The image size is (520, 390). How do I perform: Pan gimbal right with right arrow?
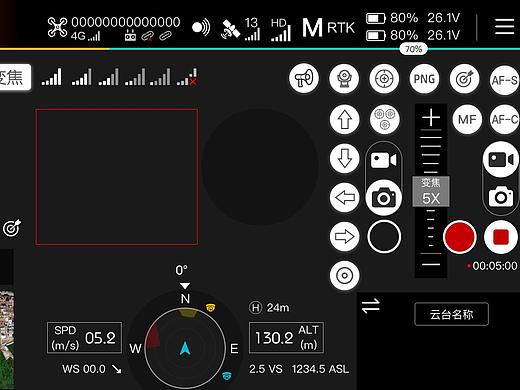coord(345,236)
